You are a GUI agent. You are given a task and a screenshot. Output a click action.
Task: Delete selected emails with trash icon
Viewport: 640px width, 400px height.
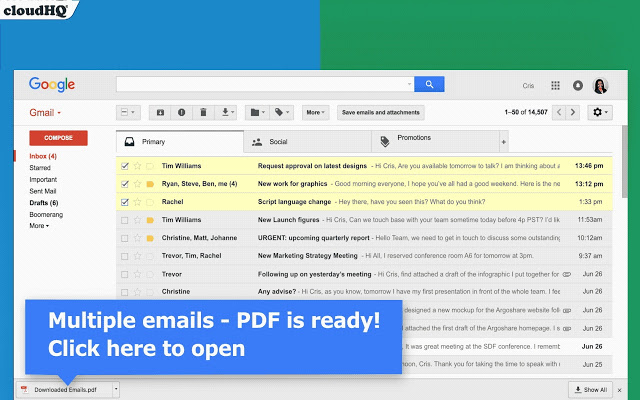click(x=203, y=112)
